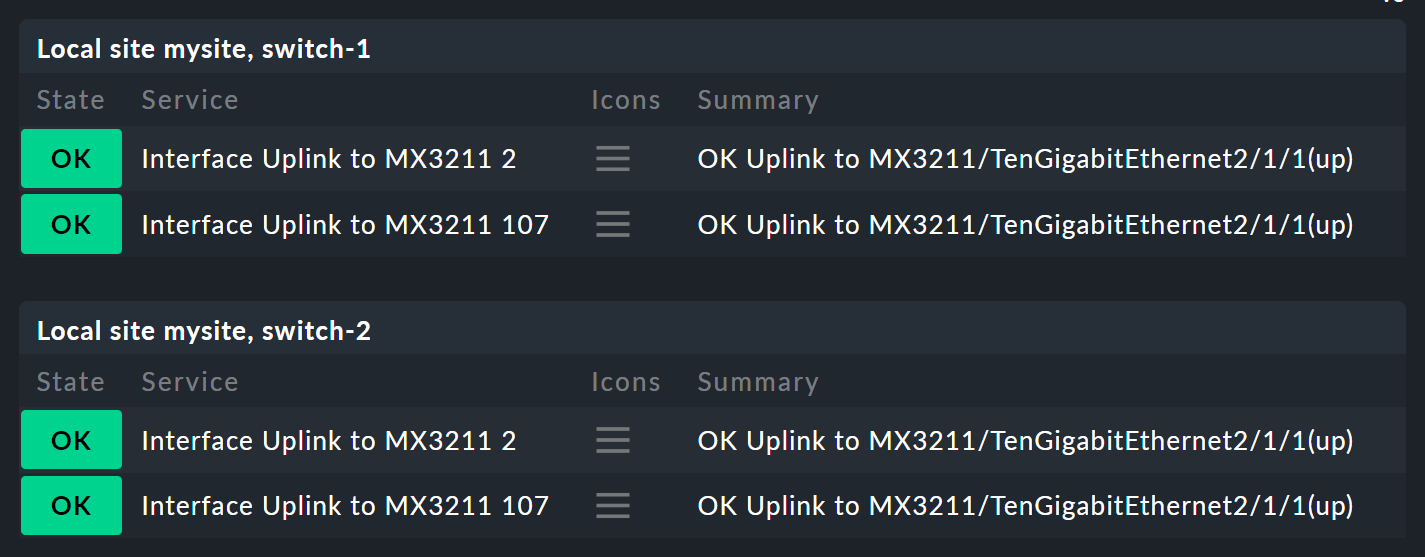Open action menu for switch-2 MX3211 107 interface
Viewport: 1425px width, 557px height.
pyautogui.click(x=613, y=506)
